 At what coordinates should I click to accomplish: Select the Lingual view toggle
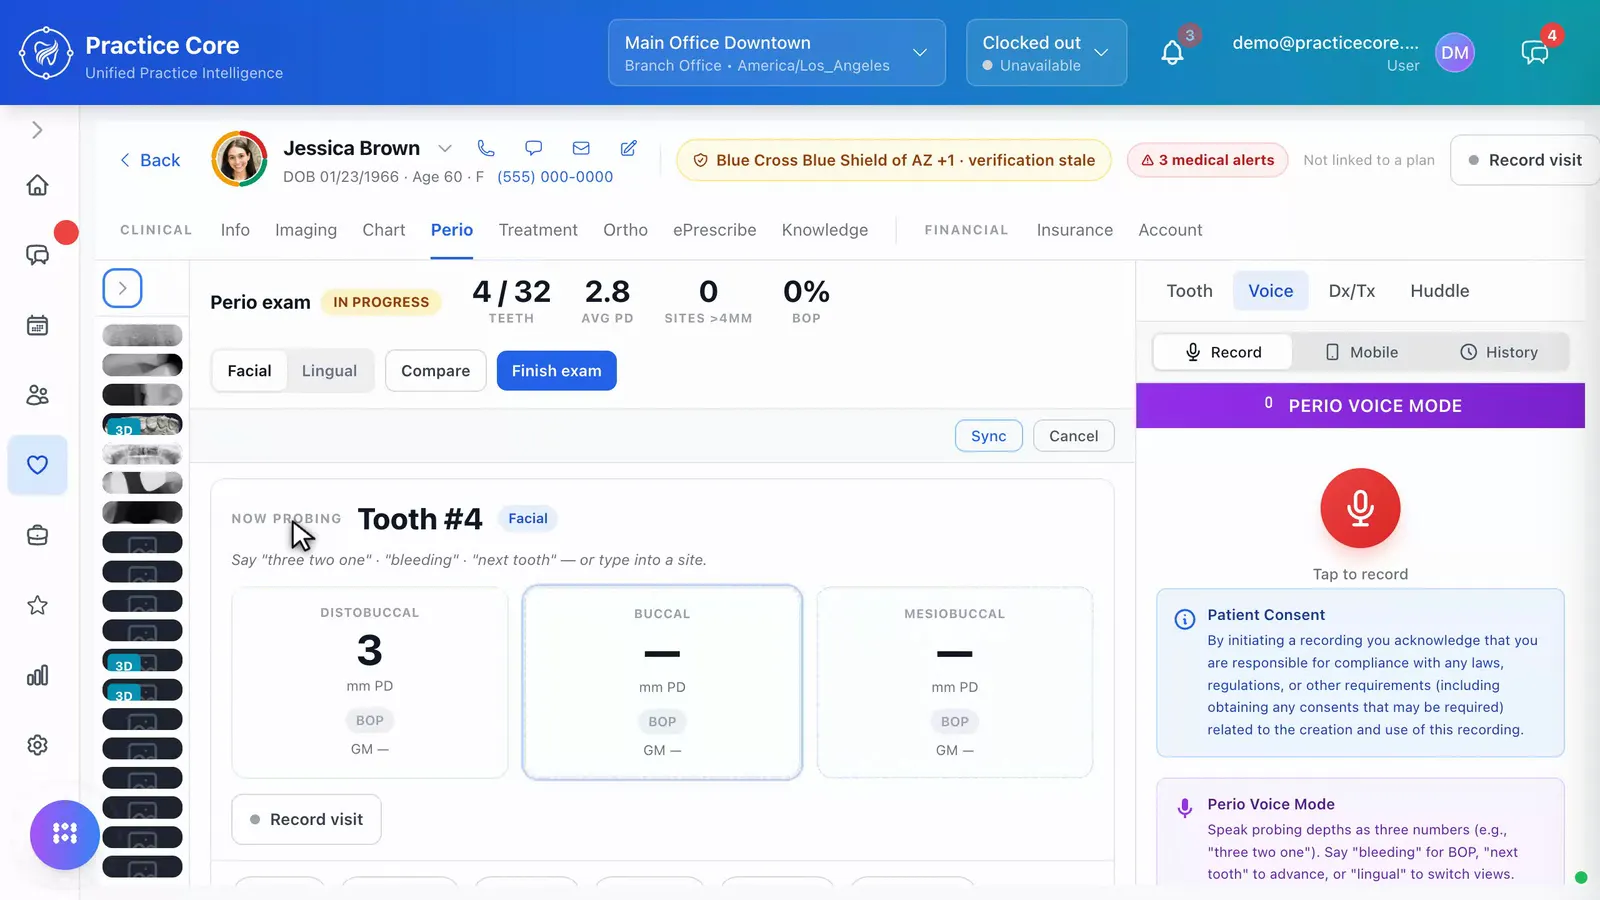pyautogui.click(x=329, y=371)
